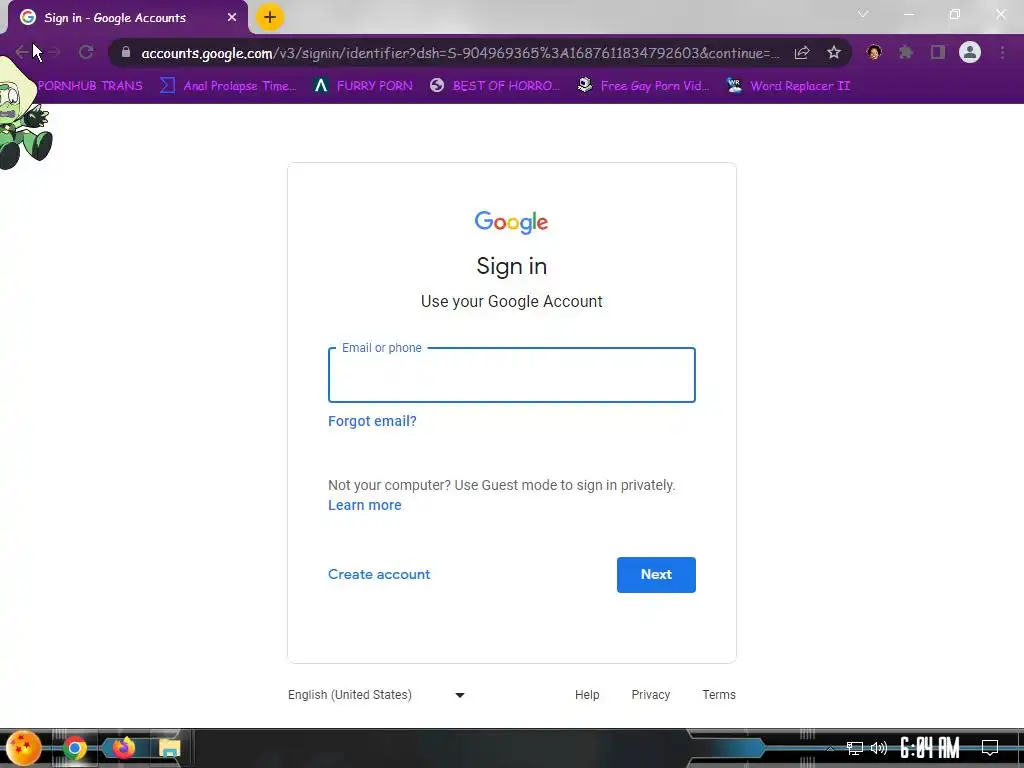
Task: Click the padlock site info icon
Action: (126, 52)
